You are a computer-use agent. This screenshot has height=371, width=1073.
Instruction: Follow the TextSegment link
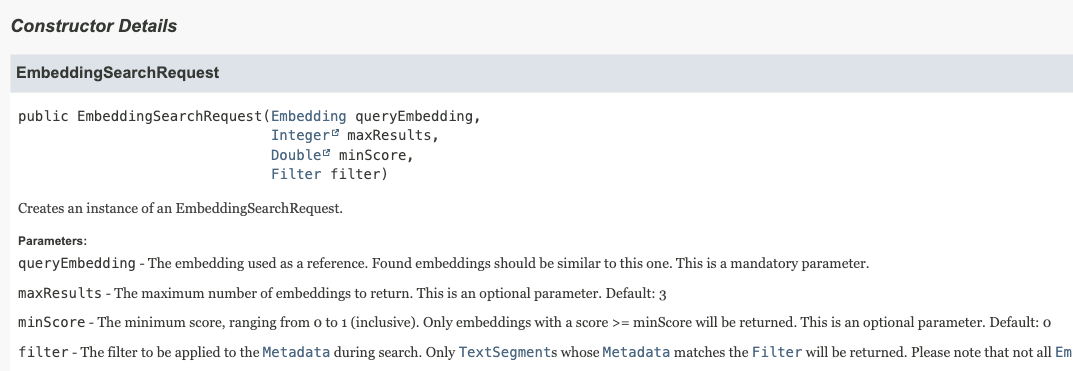click(x=504, y=353)
